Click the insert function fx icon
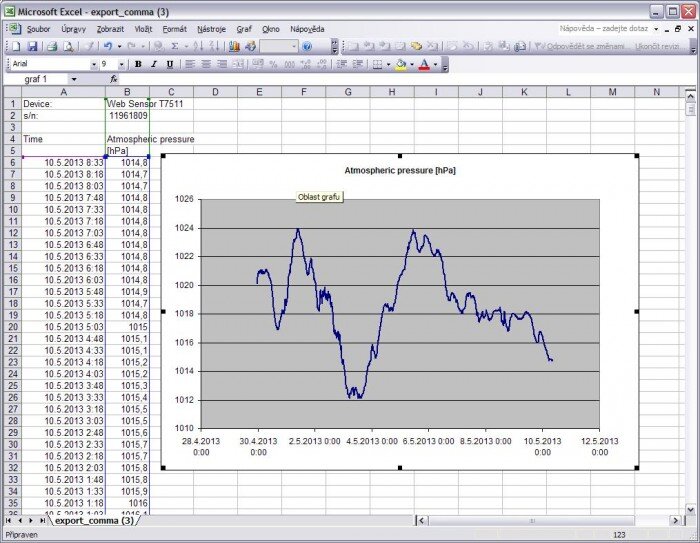 [113, 79]
